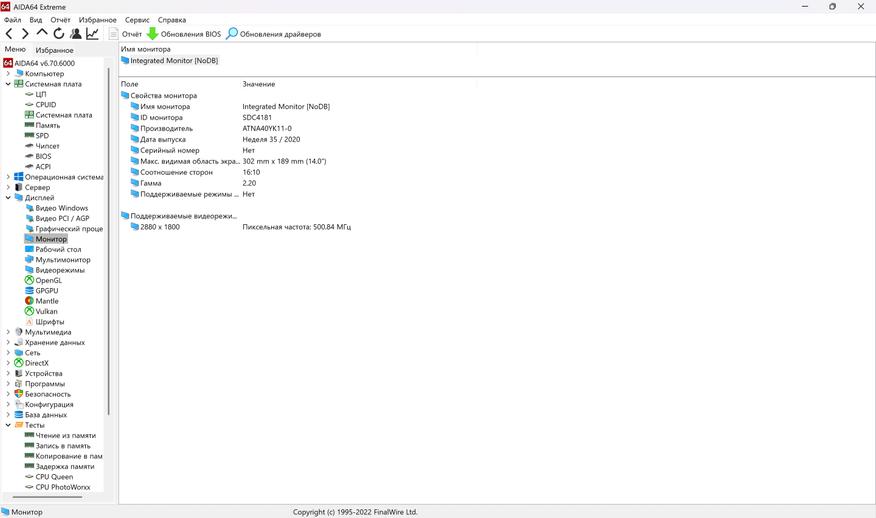
Task: Expand the Безопасность tree node
Action: tap(8, 394)
